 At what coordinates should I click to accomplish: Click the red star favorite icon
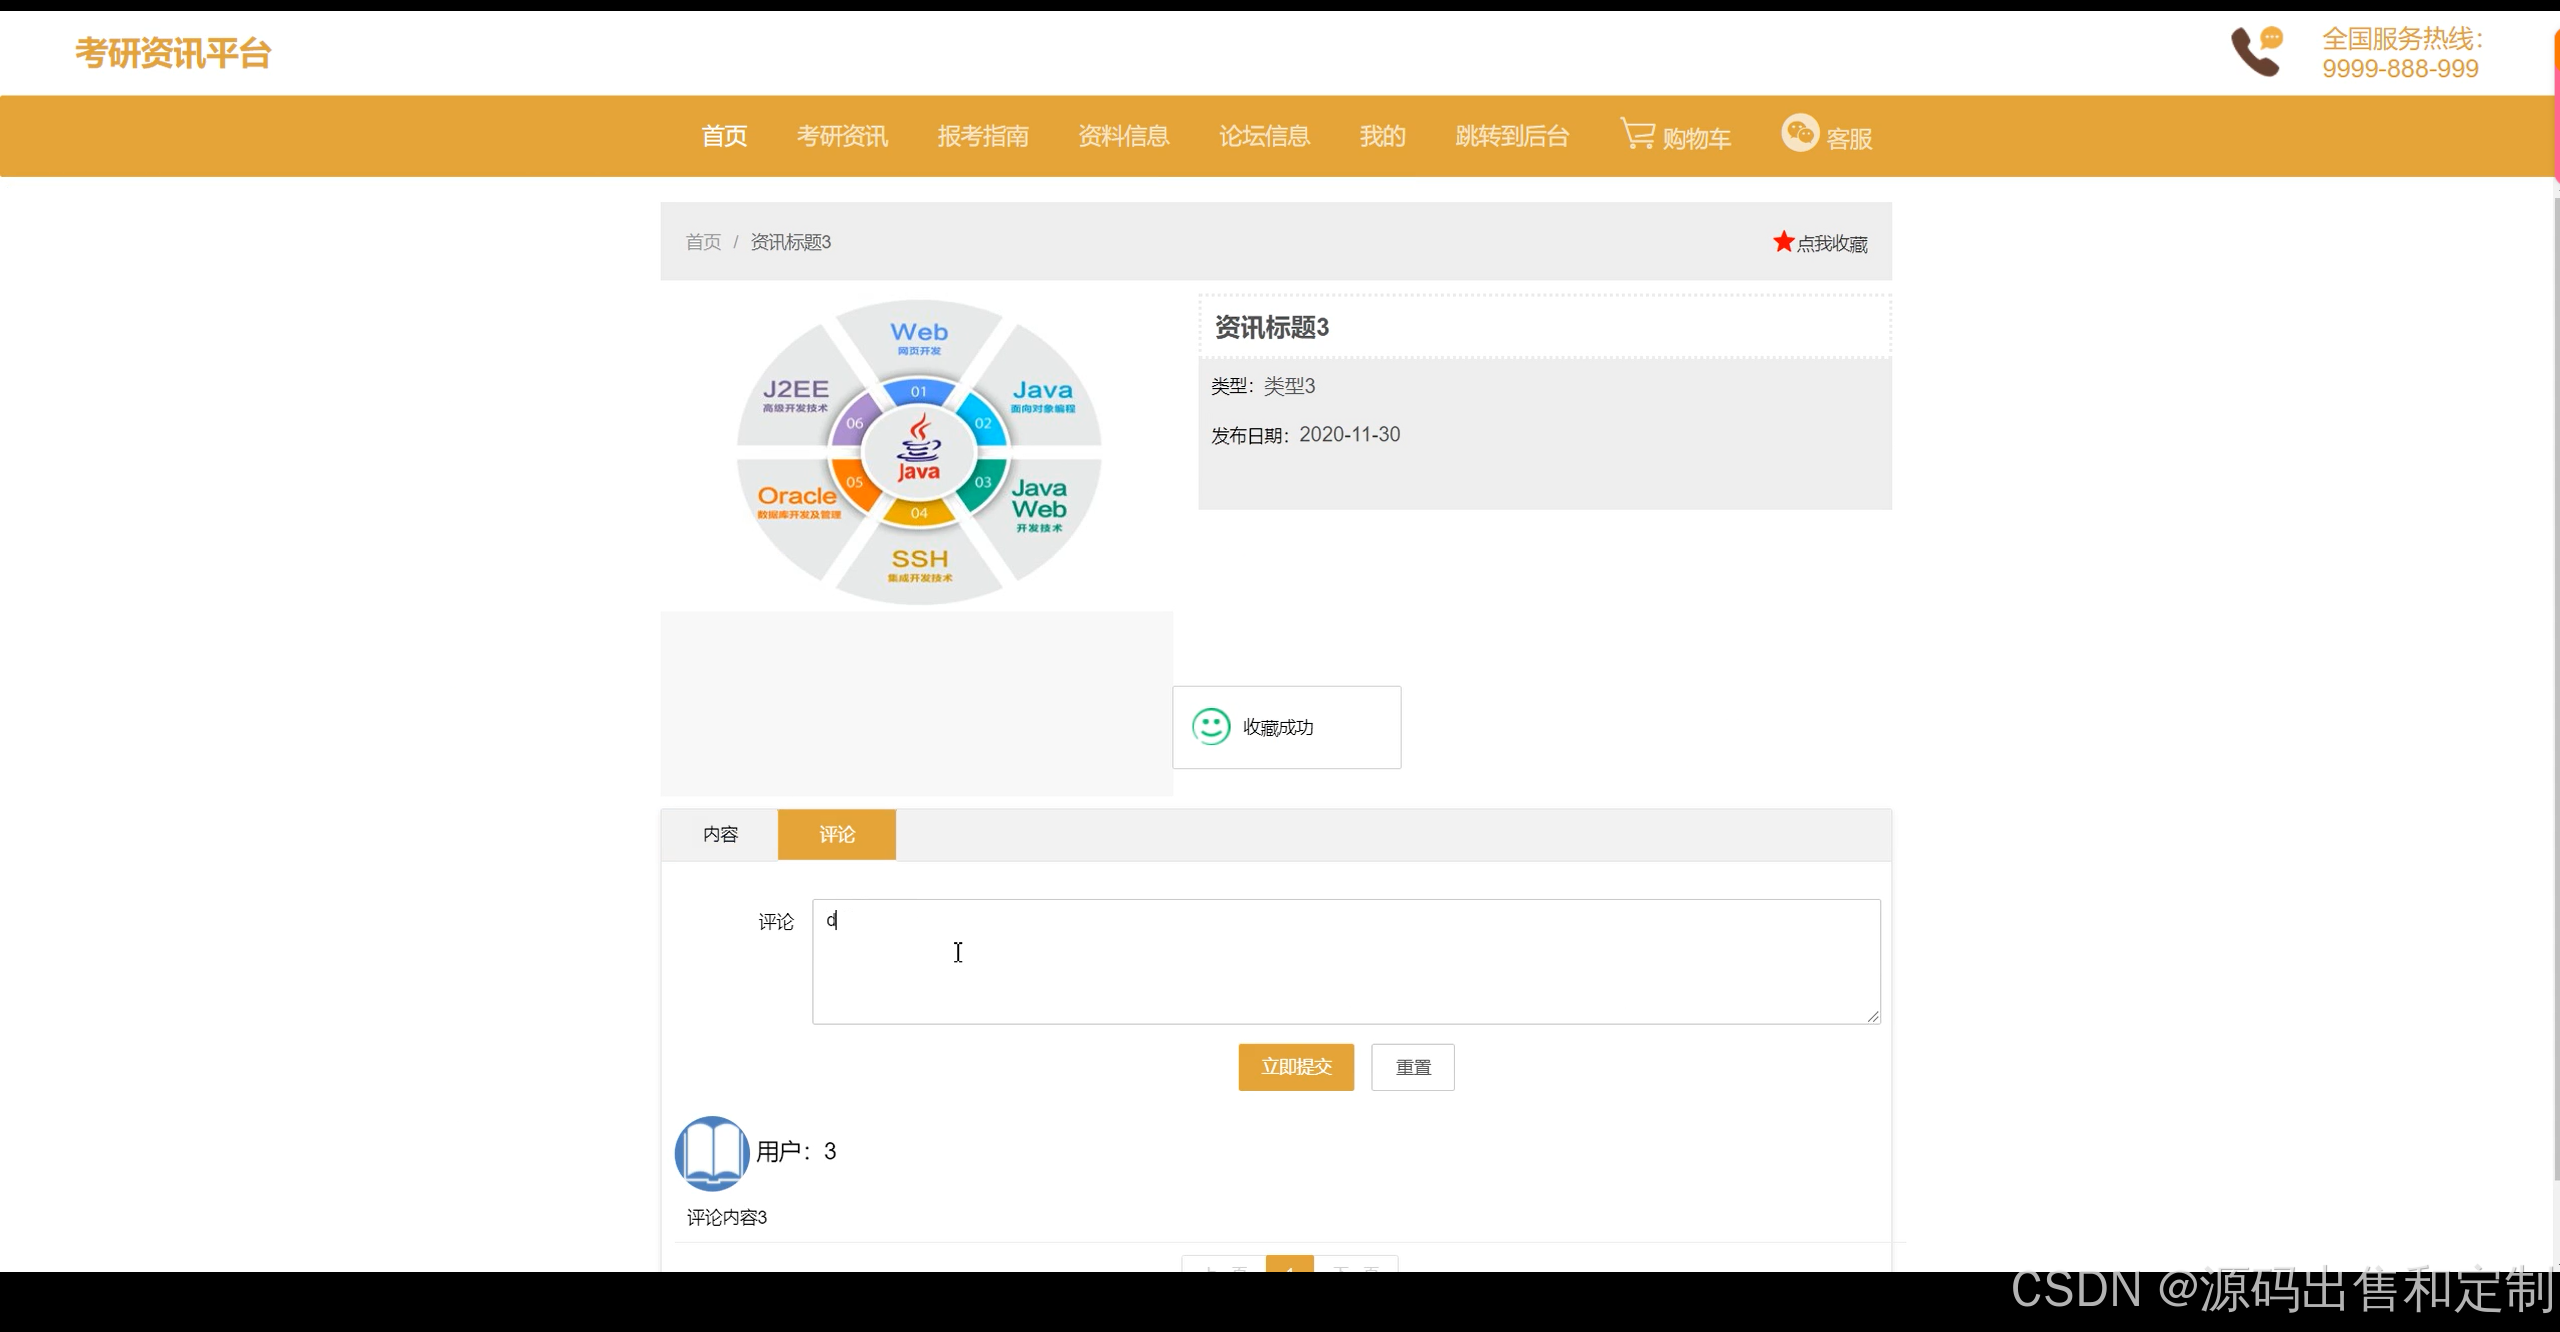coord(1784,241)
